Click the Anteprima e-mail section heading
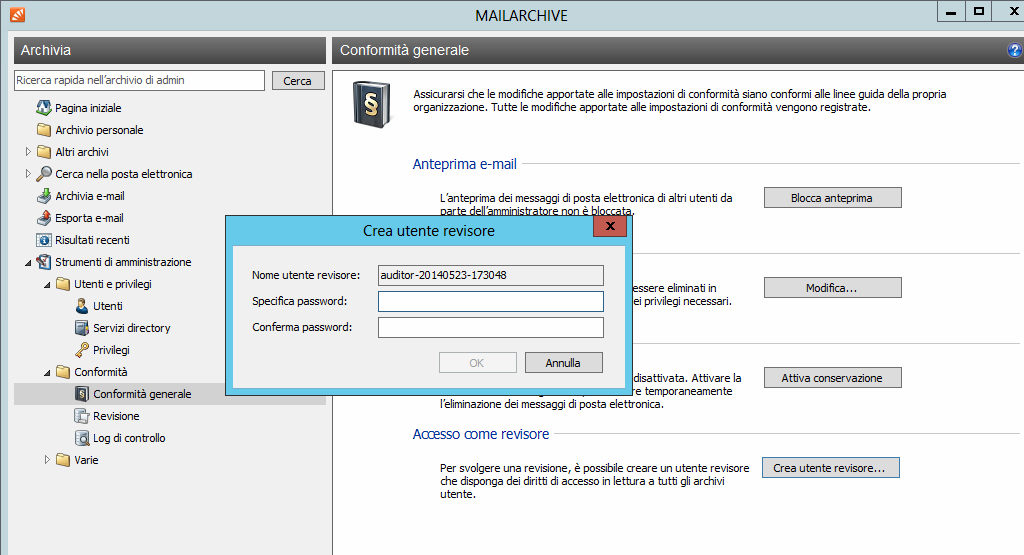The width and height of the screenshot is (1024, 555). (464, 164)
